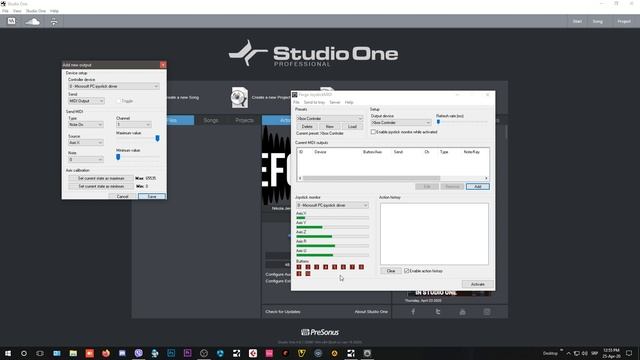Click the Minimum value slider handle
Image resolution: width=640 pixels, height=360 pixels.
(118, 156)
